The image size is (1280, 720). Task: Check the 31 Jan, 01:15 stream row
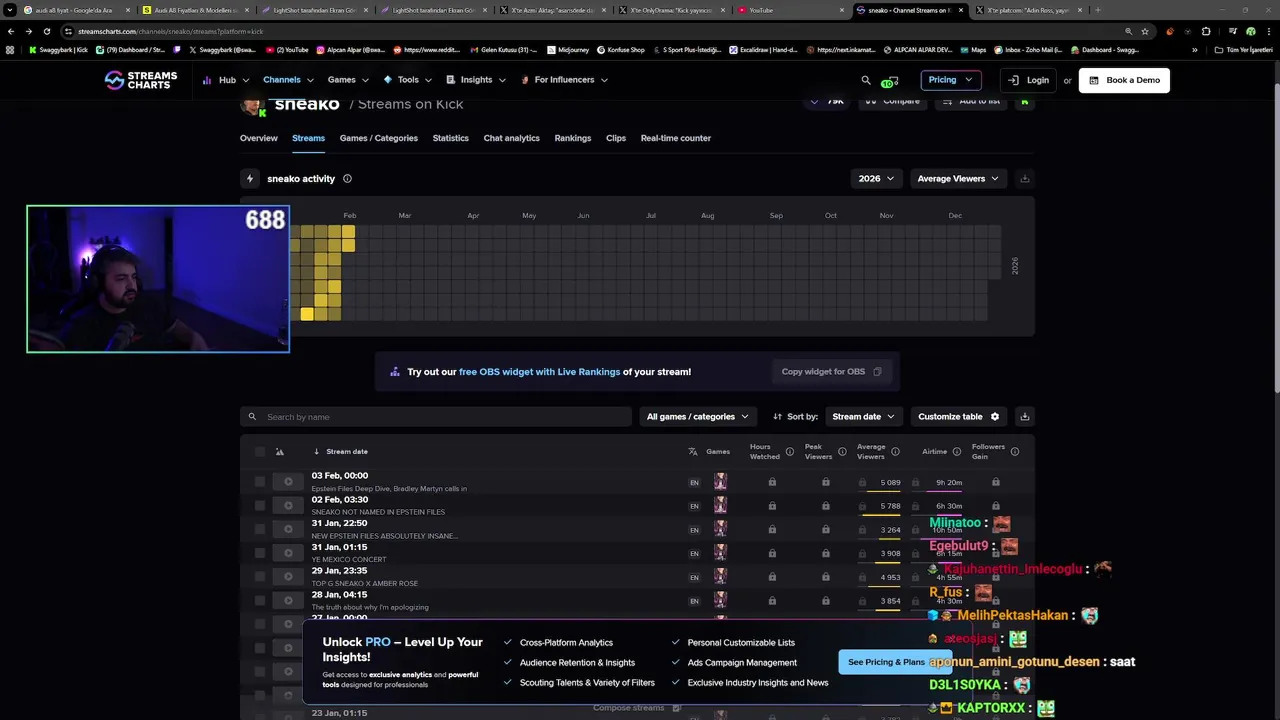(x=260, y=553)
